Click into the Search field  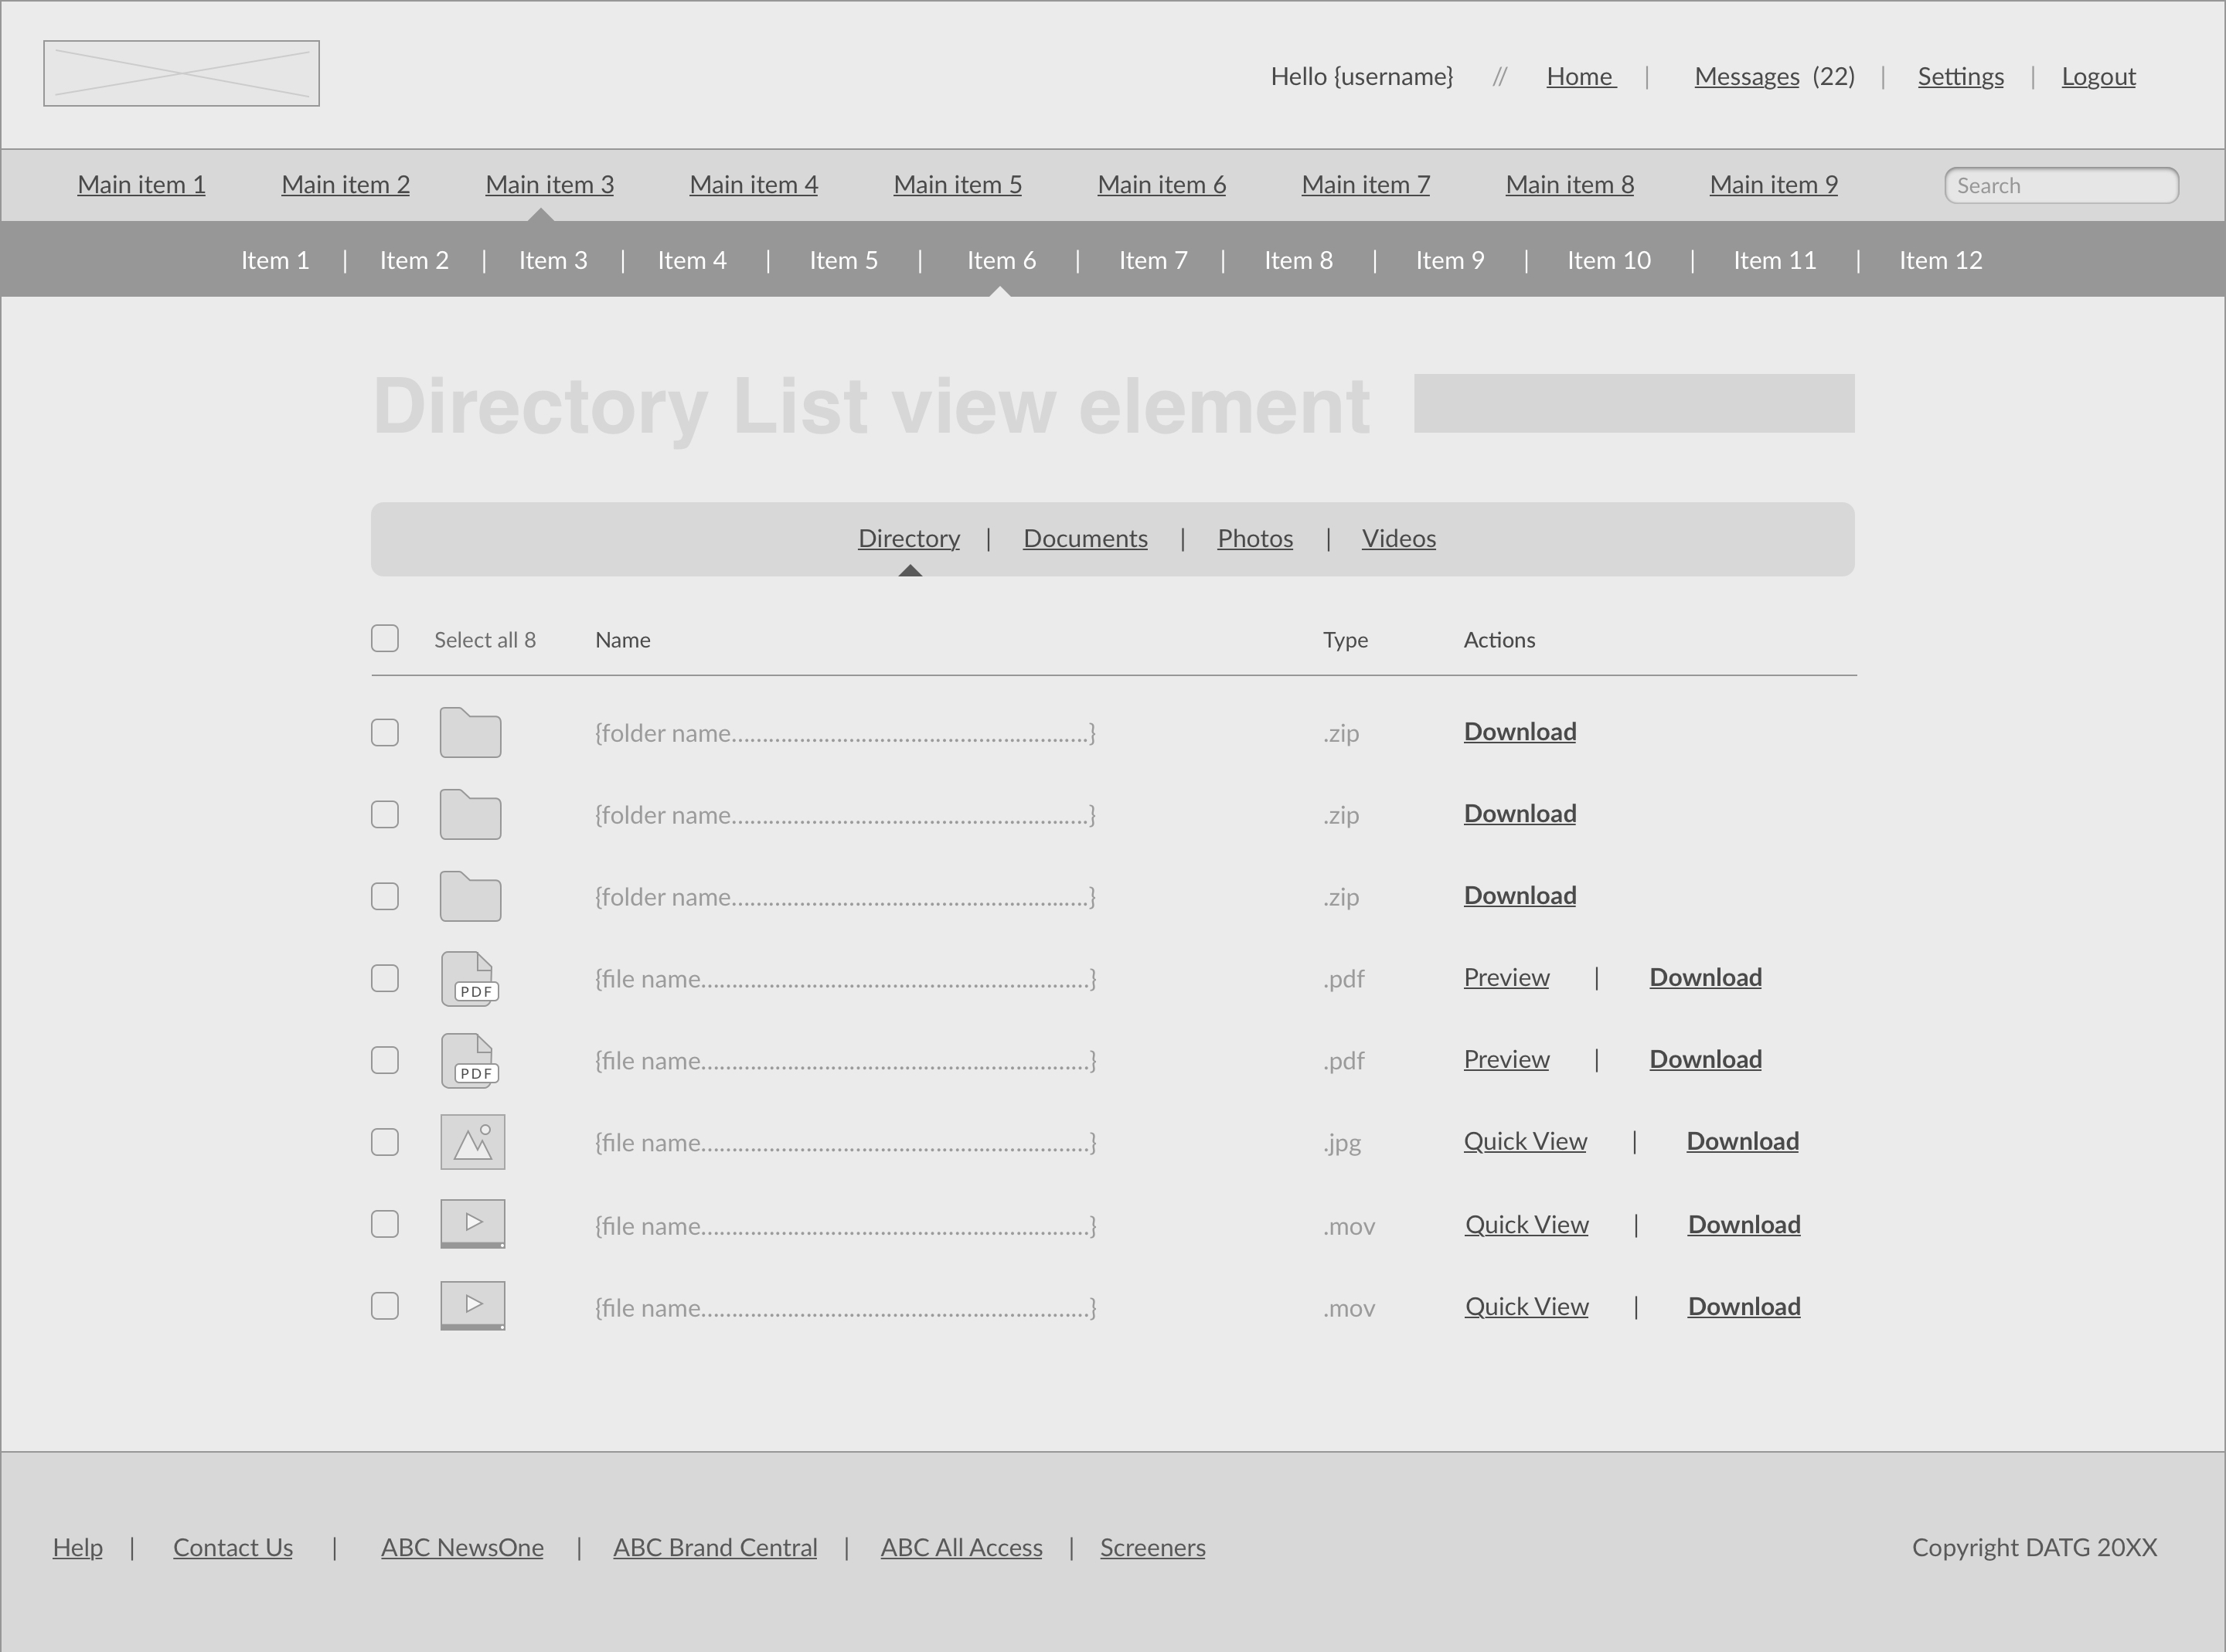(2060, 186)
